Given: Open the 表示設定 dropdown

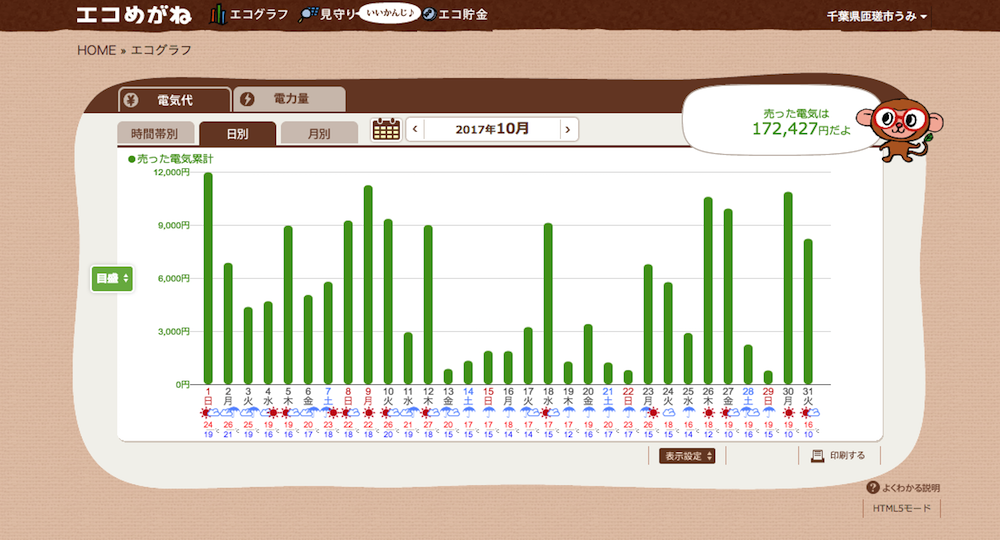Looking at the screenshot, I should (x=688, y=456).
